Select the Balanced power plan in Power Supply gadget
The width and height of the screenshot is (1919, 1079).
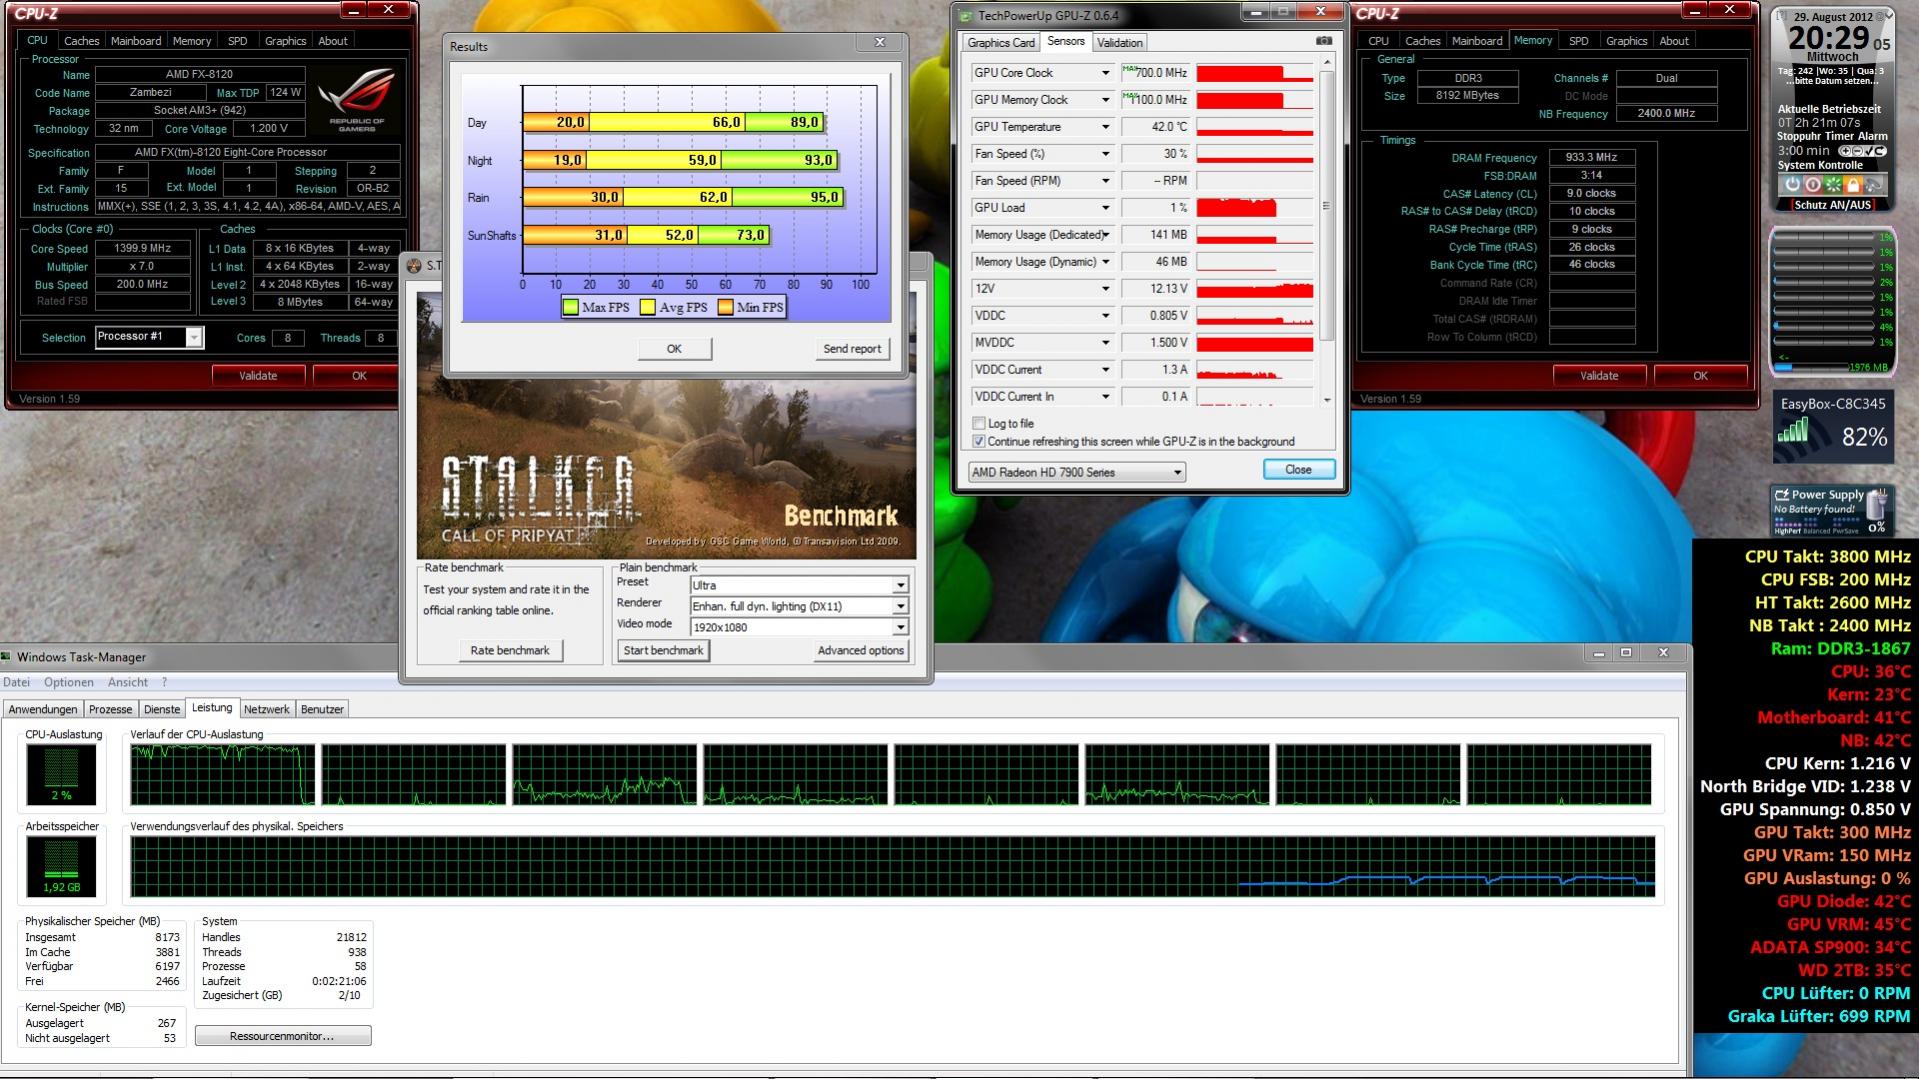click(1817, 531)
